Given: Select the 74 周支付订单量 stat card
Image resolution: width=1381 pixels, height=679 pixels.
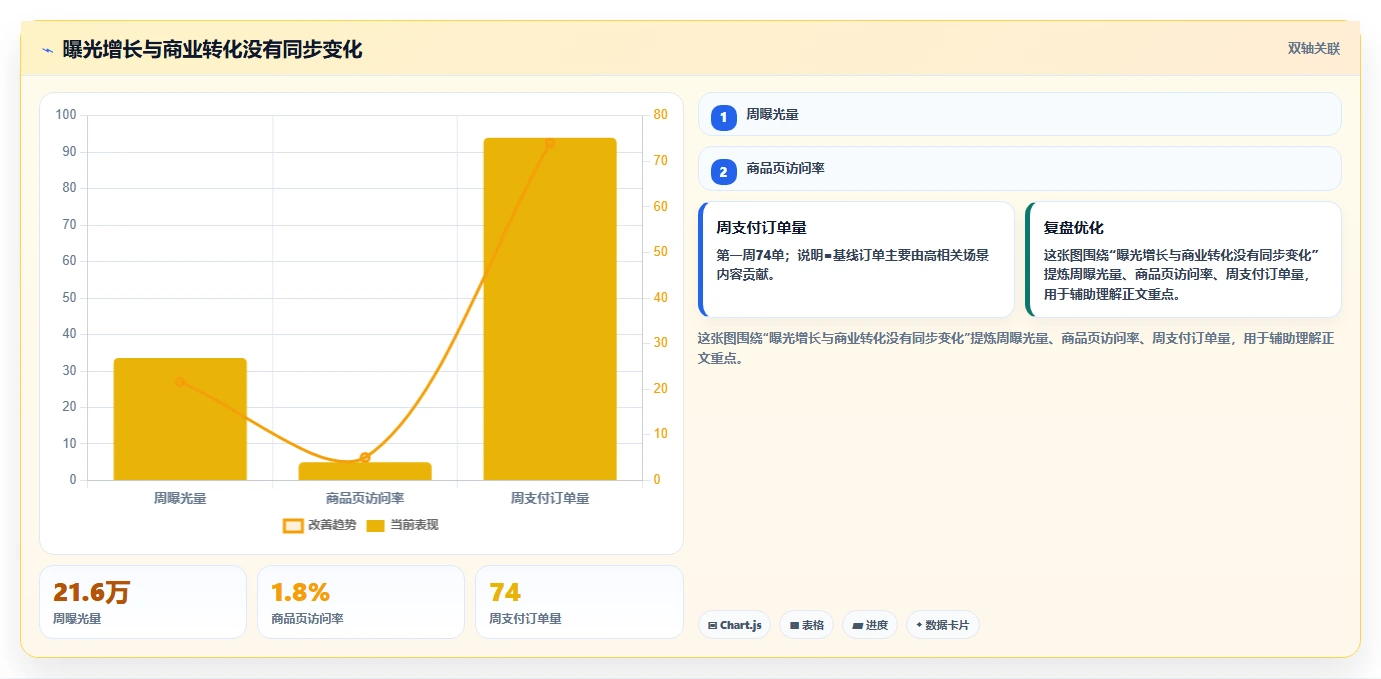Looking at the screenshot, I should point(579,602).
